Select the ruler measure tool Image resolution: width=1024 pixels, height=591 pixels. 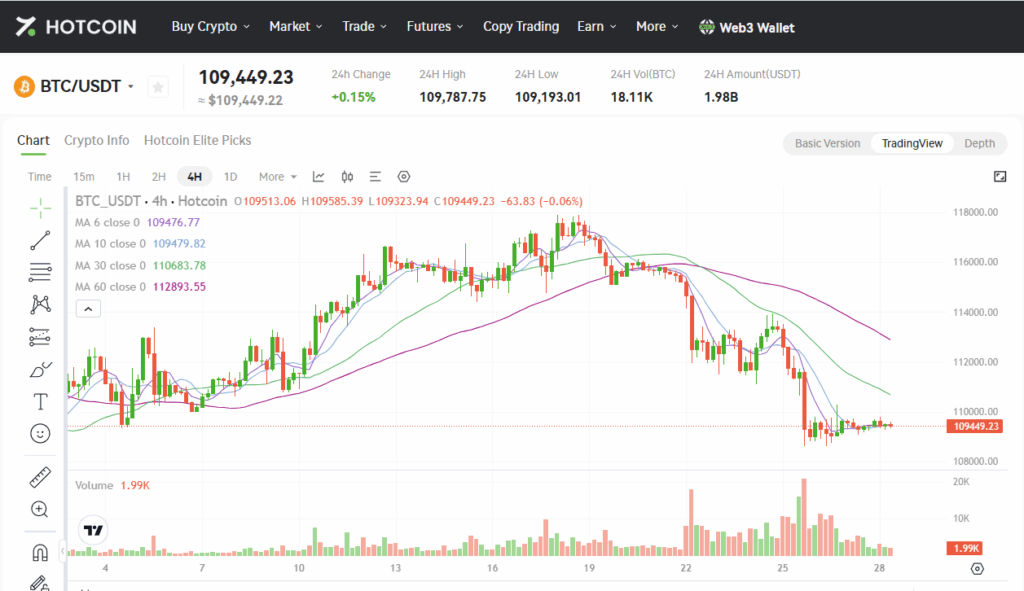tap(40, 477)
